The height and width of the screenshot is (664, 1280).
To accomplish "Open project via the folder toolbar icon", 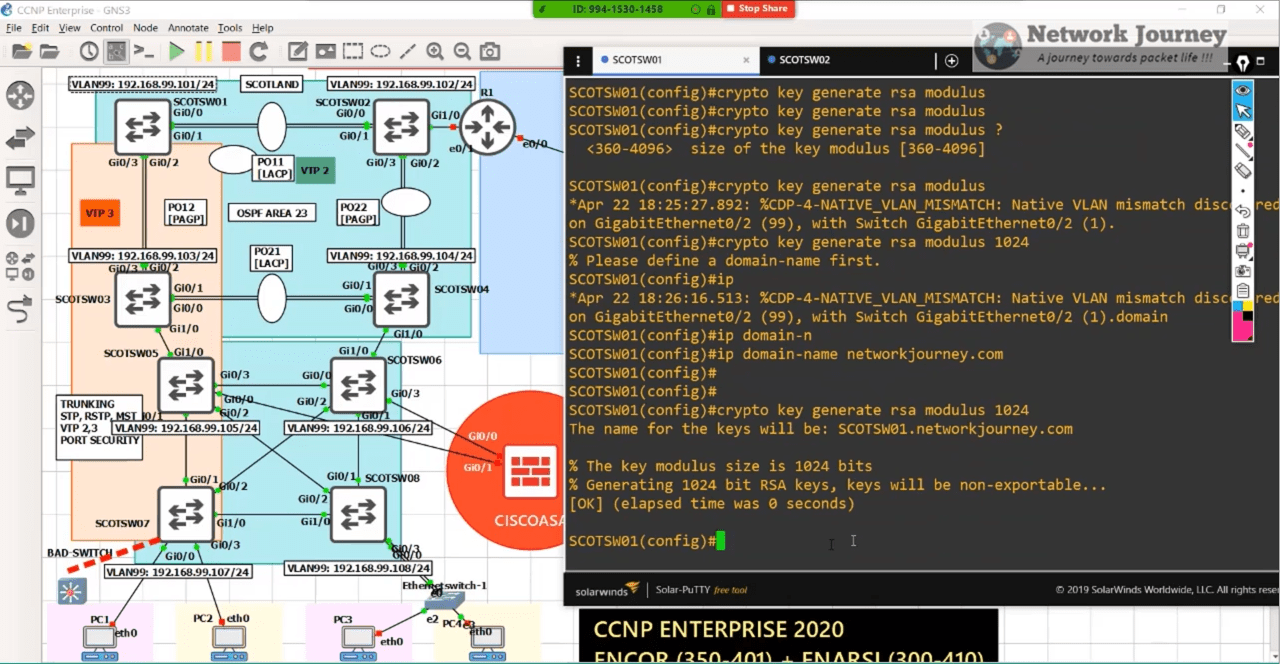I will coord(49,51).
